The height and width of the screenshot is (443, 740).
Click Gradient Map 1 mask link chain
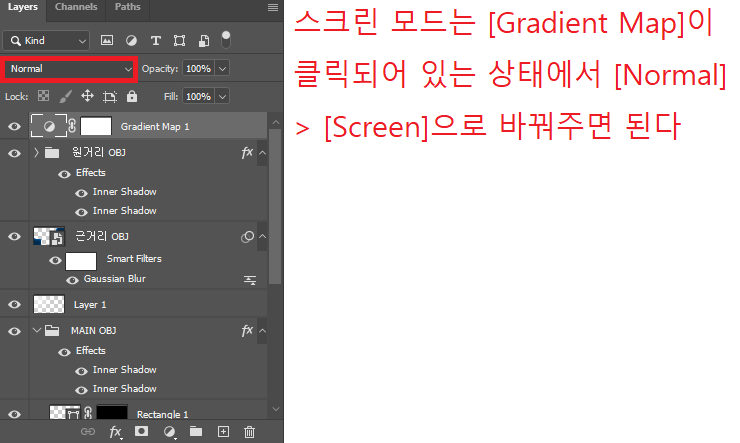point(72,125)
